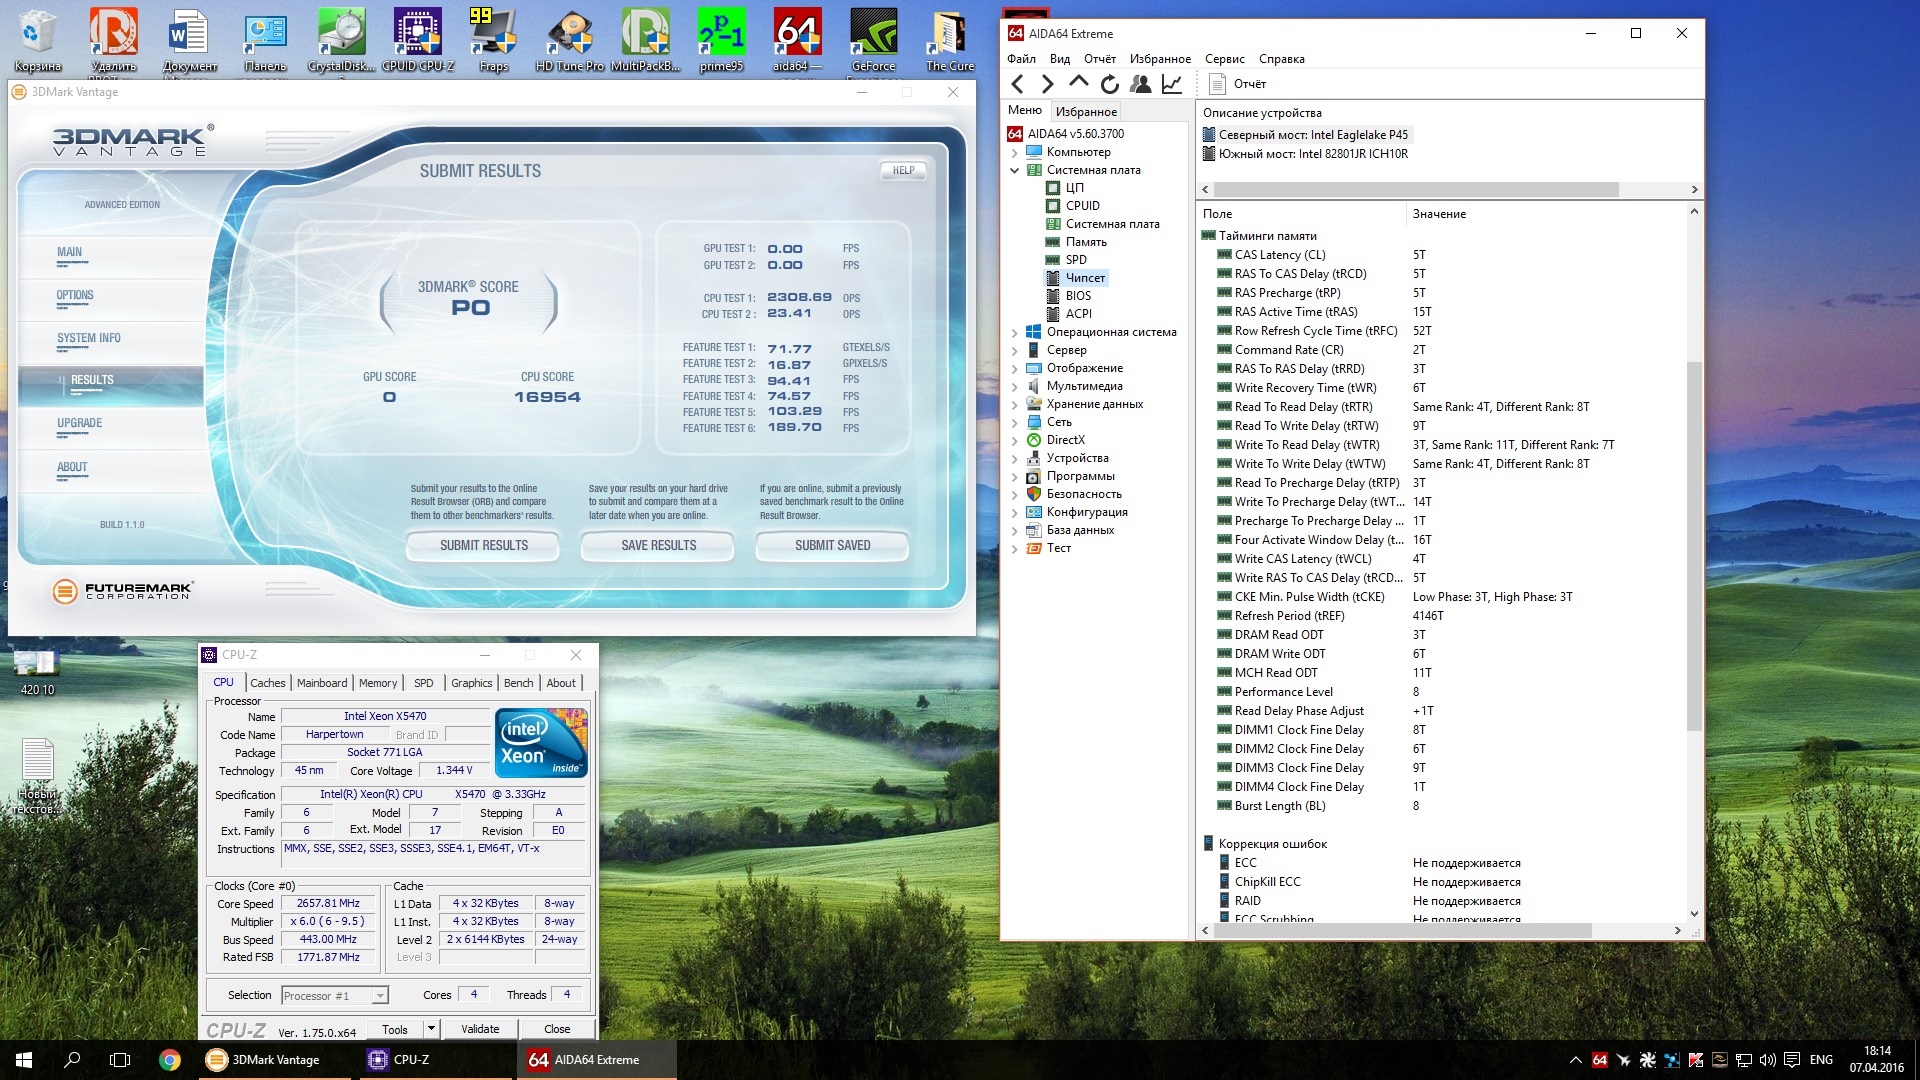Viewport: 1920px width, 1080px height.
Task: Collapse the Системная плата tree node
Action: click(1014, 171)
